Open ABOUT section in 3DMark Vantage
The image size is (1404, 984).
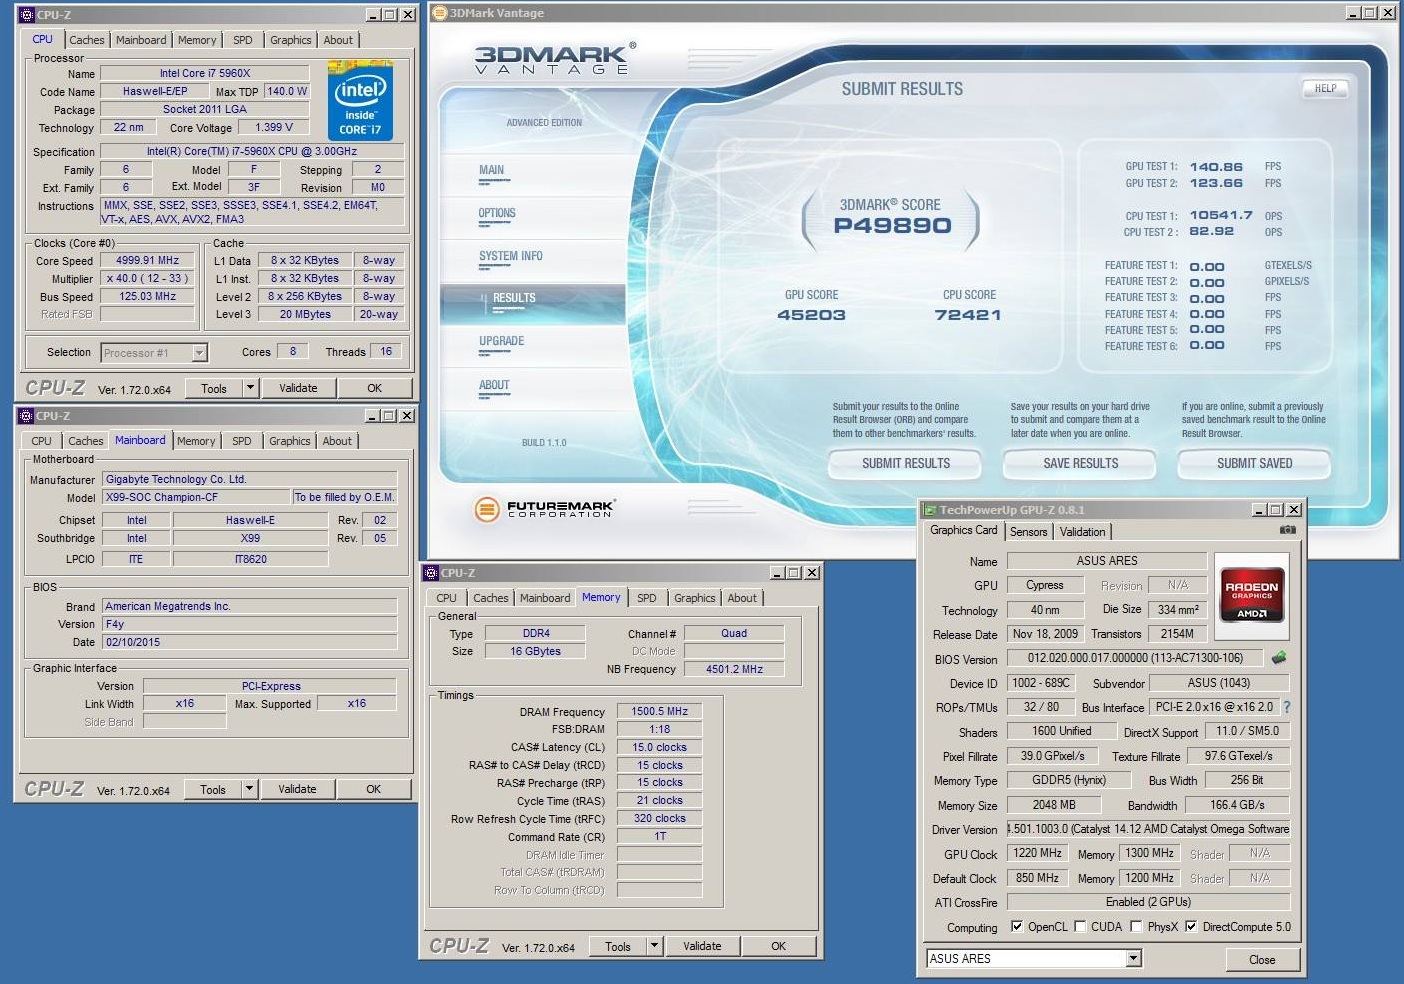[494, 385]
